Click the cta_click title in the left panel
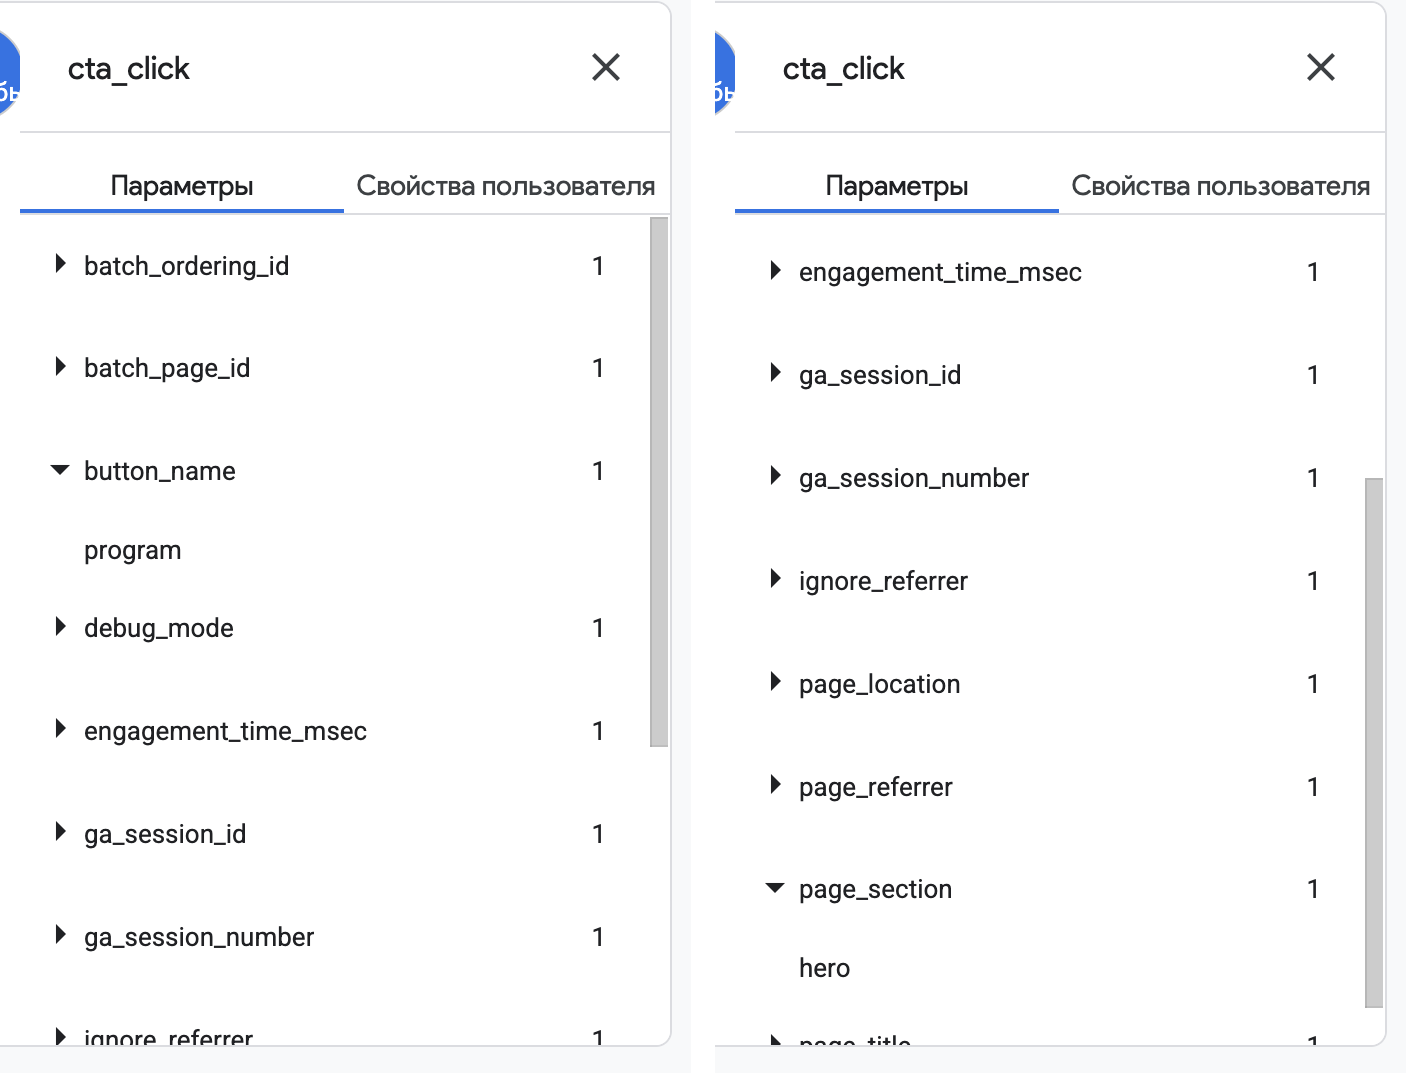The image size is (1406, 1073). pos(129,69)
